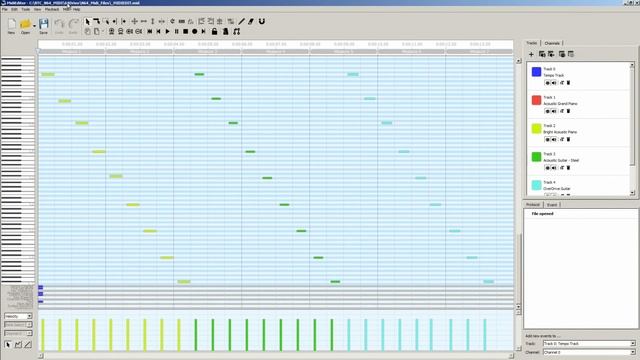Save the file with floppy disk icon

coord(43,26)
